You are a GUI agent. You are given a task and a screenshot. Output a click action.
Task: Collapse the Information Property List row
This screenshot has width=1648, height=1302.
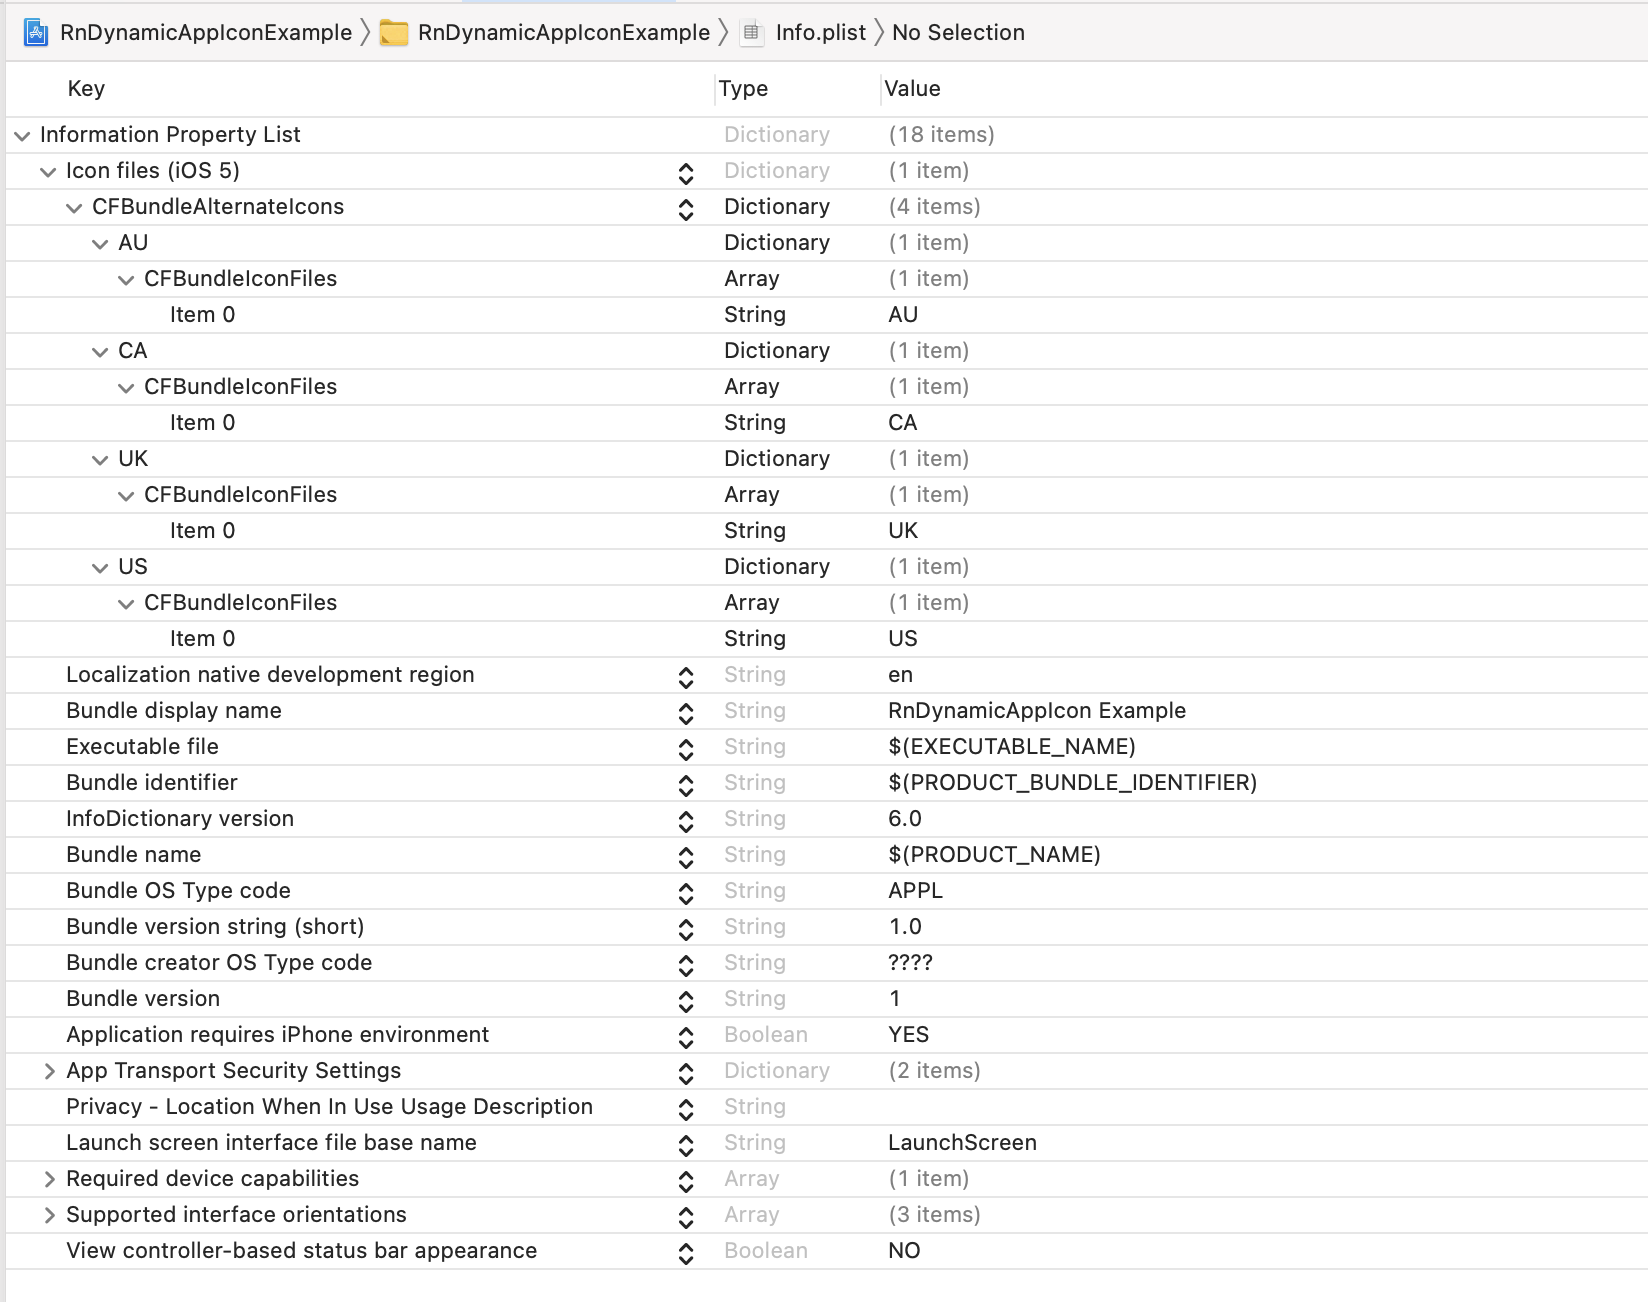click(22, 135)
